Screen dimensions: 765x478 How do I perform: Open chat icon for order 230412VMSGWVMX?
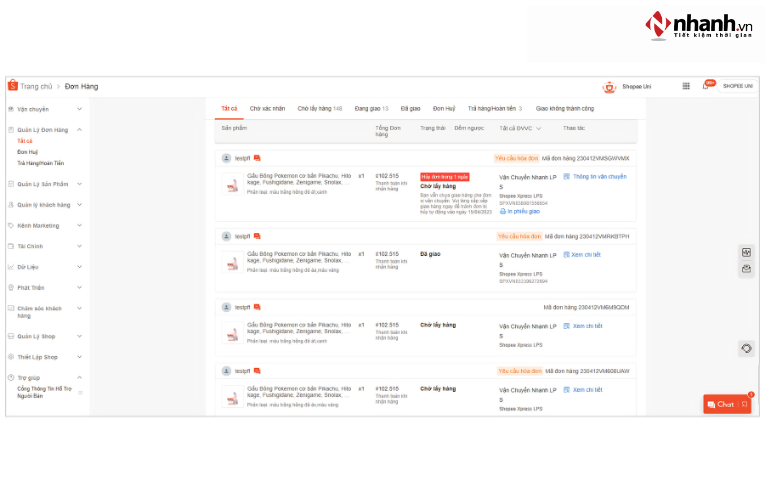click(x=257, y=158)
